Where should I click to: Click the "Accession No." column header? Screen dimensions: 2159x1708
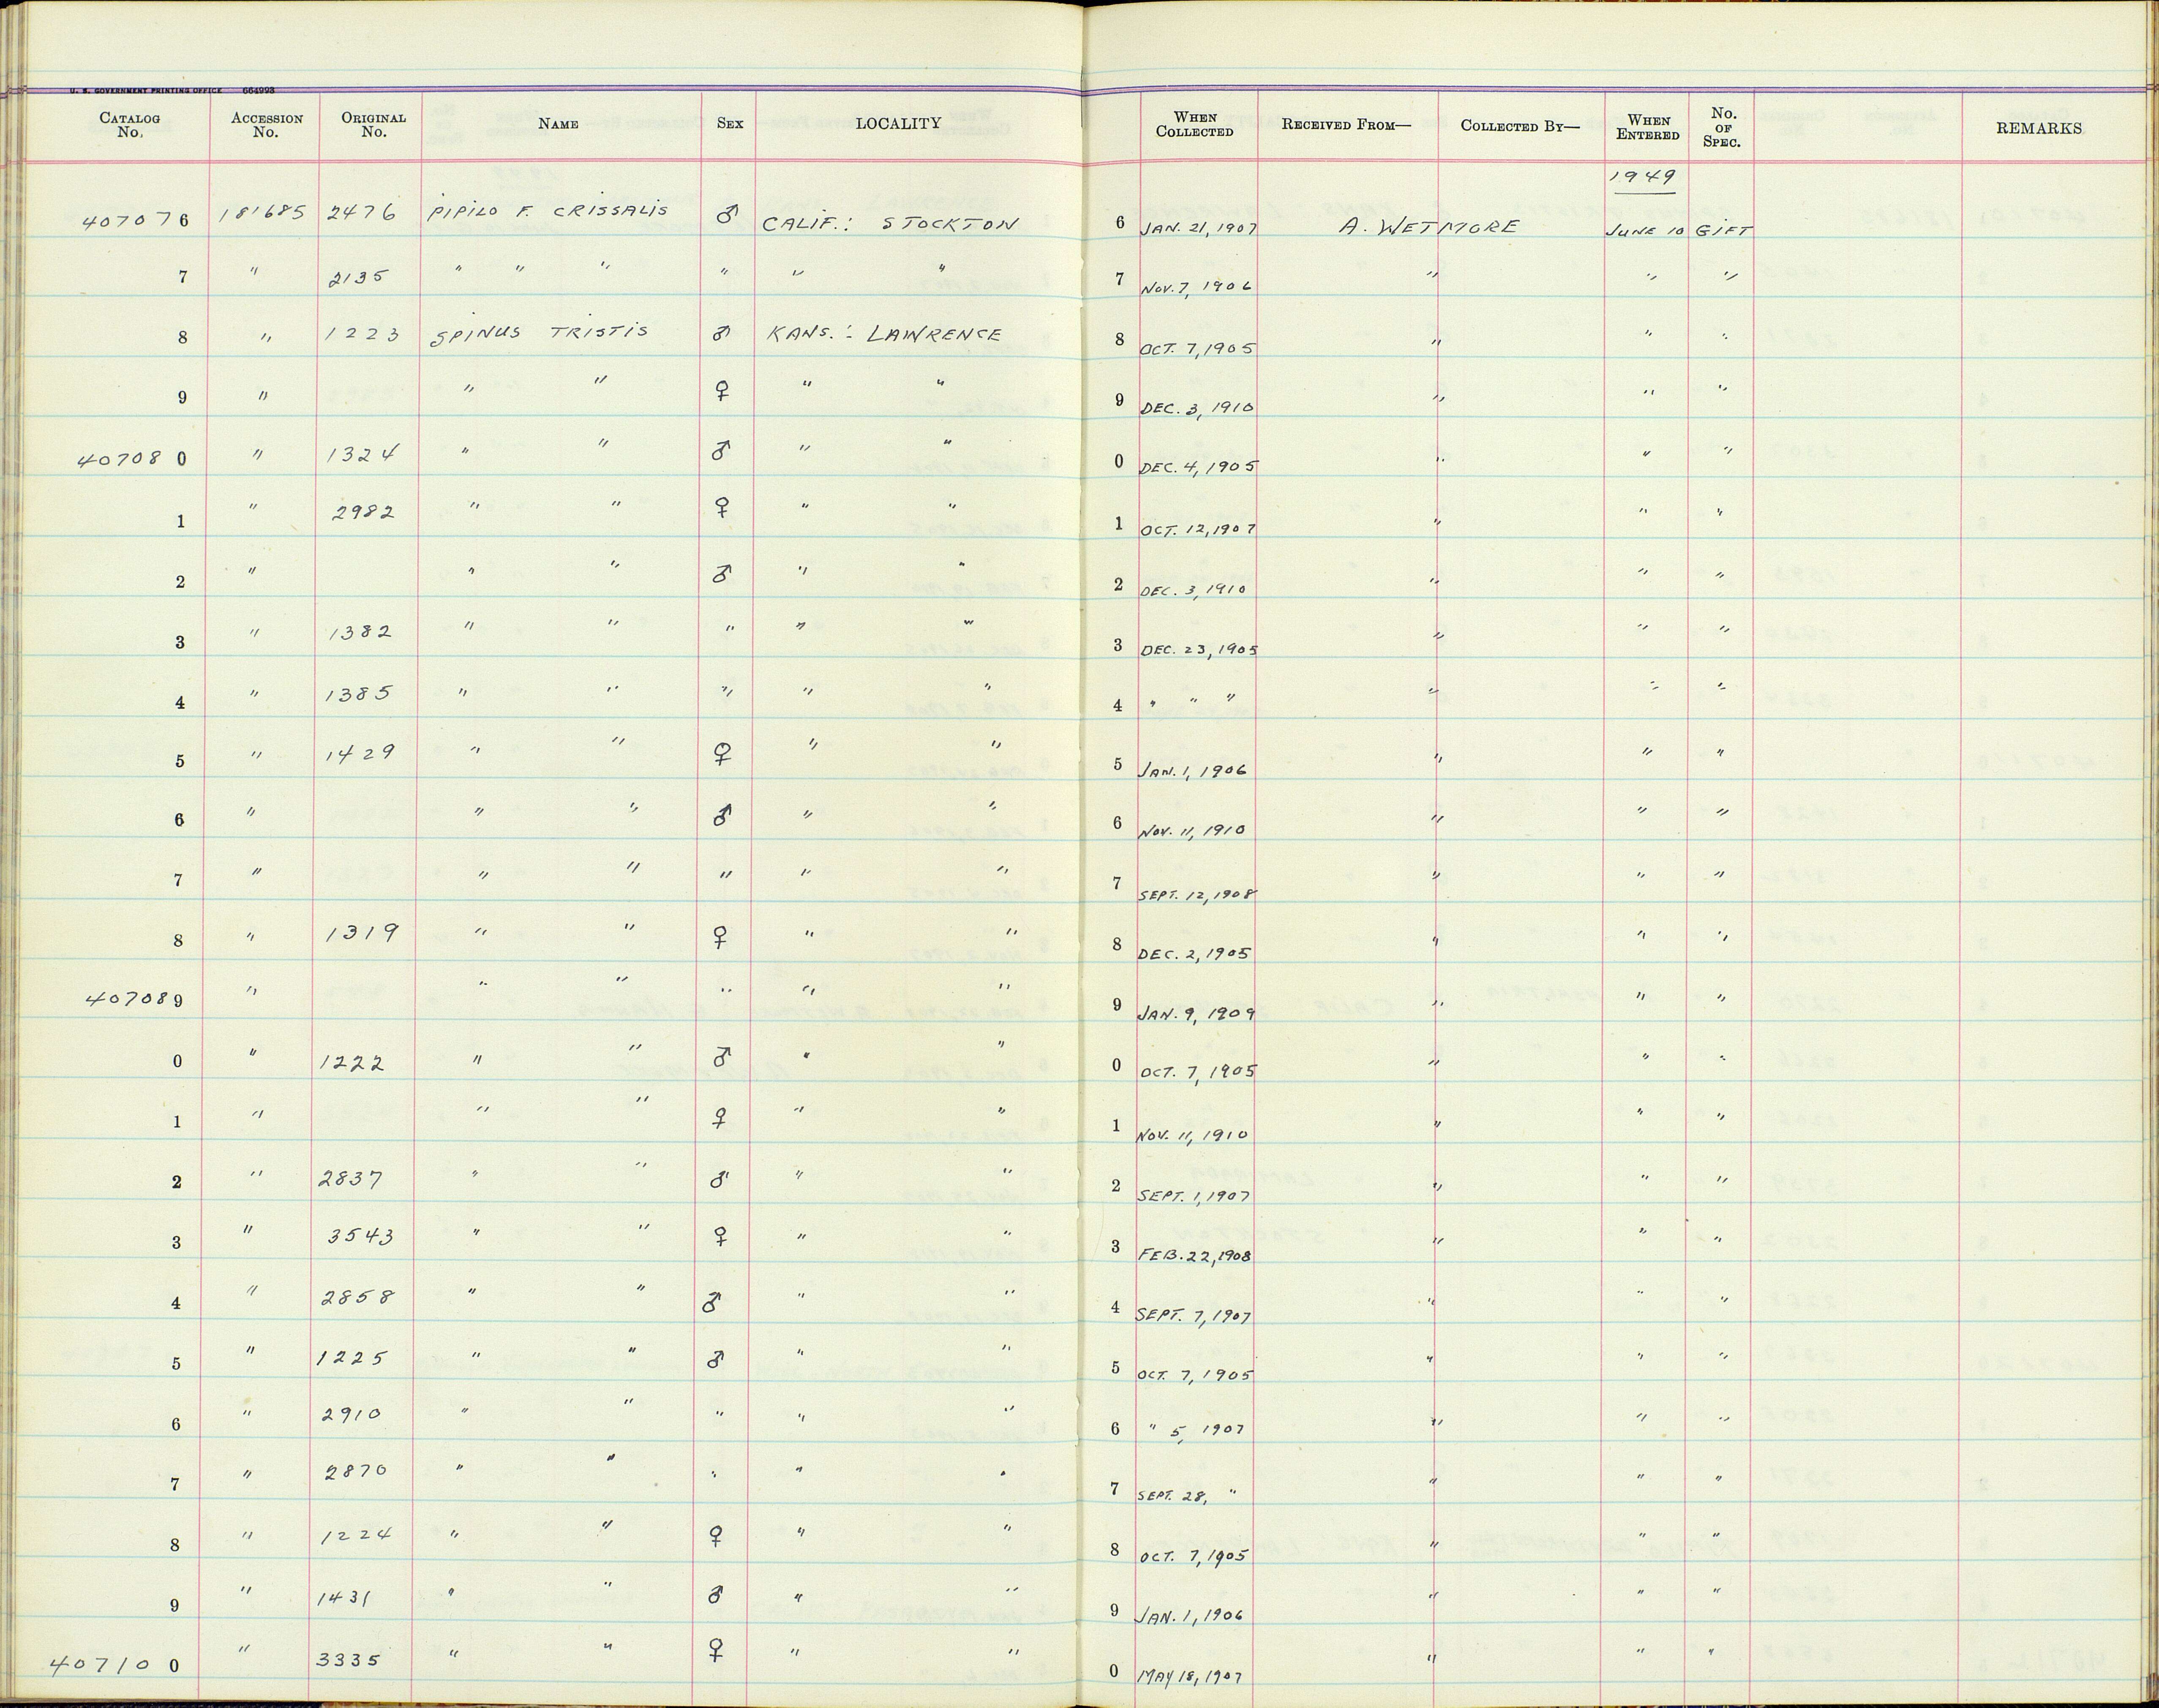(266, 125)
